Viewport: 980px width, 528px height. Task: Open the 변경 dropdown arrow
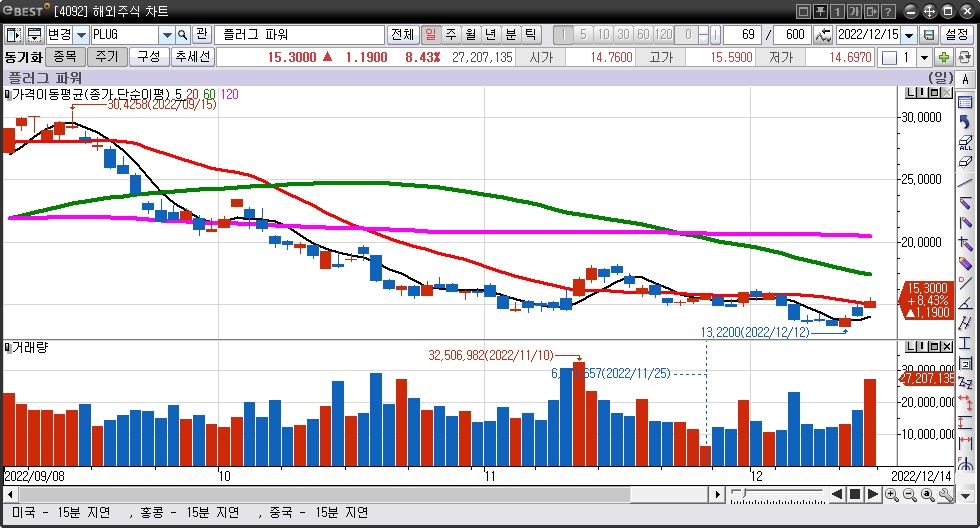[81, 35]
